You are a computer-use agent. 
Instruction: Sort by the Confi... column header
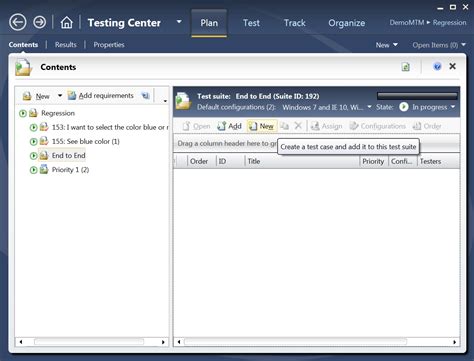point(403,161)
